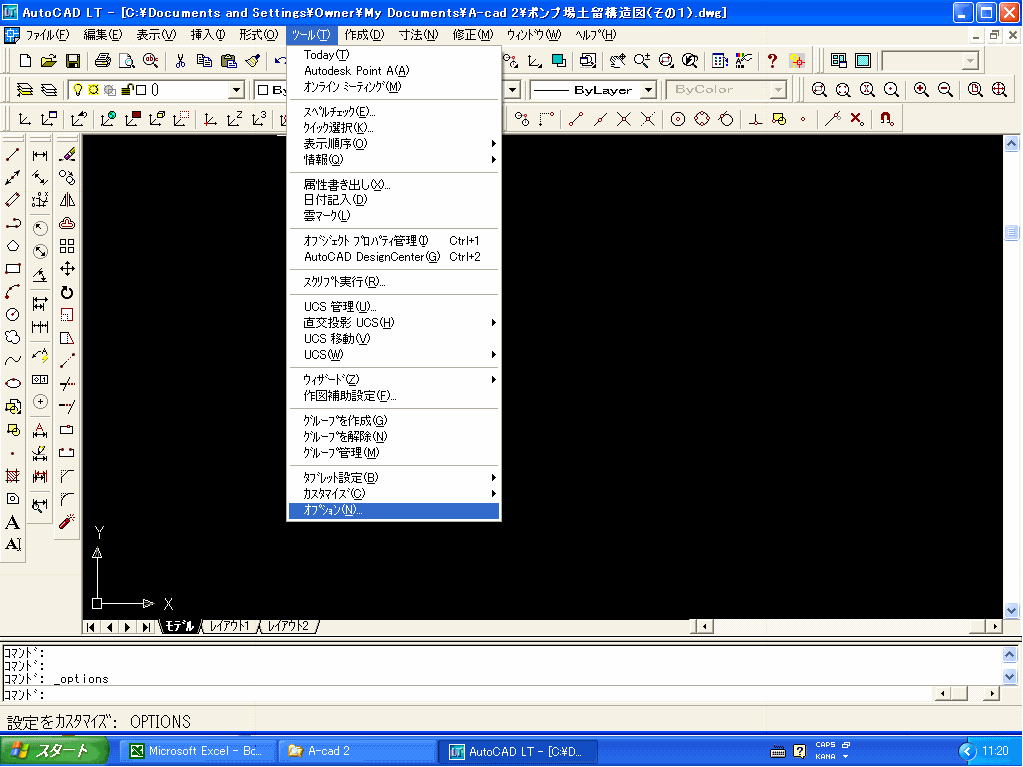Open the ヘルプ(H) menu
Screen dimensions: 1023x767
point(595,35)
